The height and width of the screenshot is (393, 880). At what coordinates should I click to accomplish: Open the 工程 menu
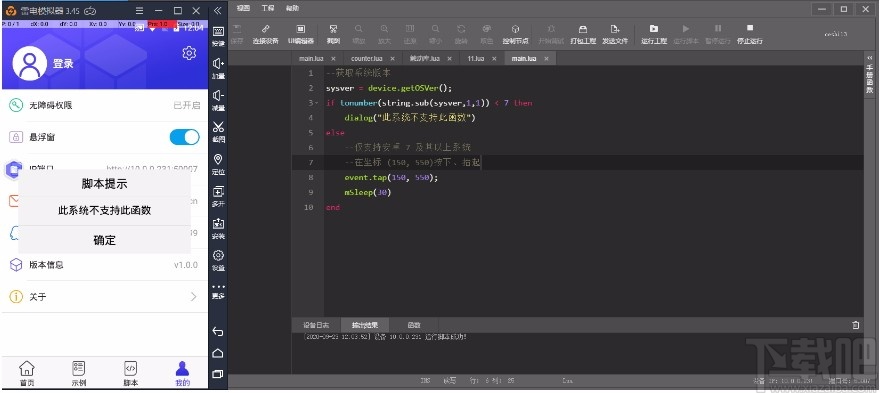coord(267,8)
